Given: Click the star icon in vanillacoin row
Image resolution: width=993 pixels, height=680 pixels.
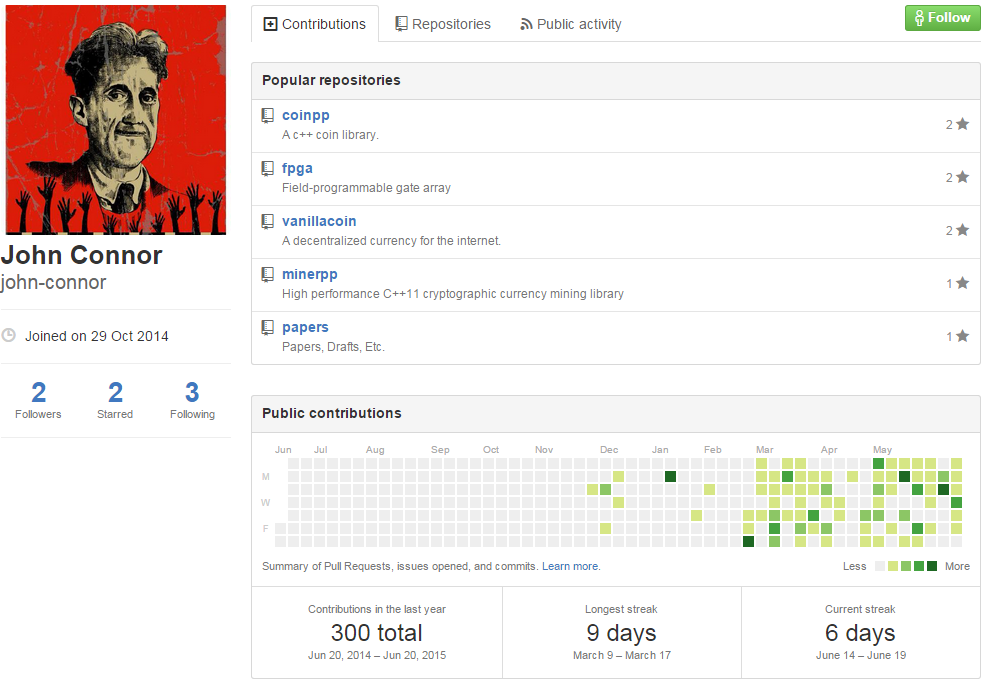Looking at the screenshot, I should point(963,230).
